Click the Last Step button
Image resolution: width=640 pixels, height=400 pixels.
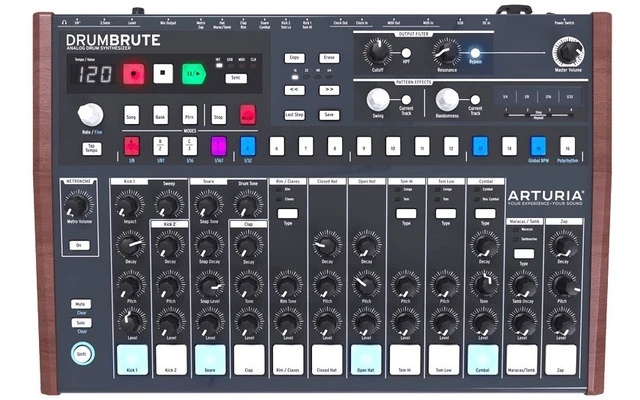pyautogui.click(x=294, y=115)
